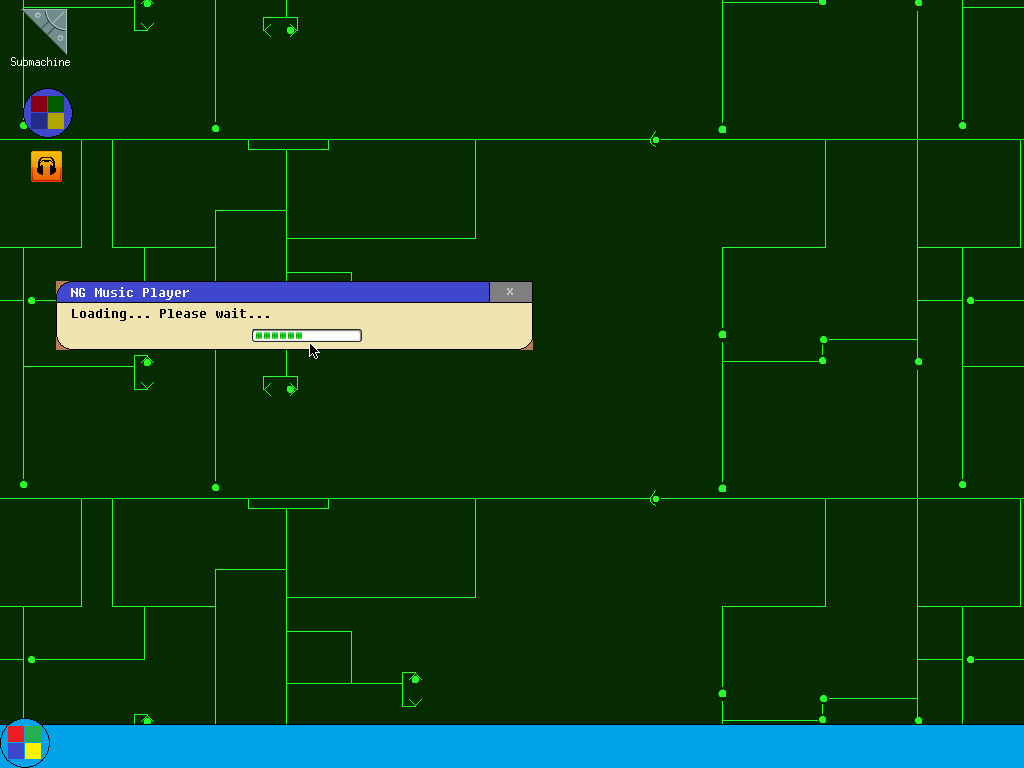
Task: Close the NG Music Player window
Action: point(511,292)
